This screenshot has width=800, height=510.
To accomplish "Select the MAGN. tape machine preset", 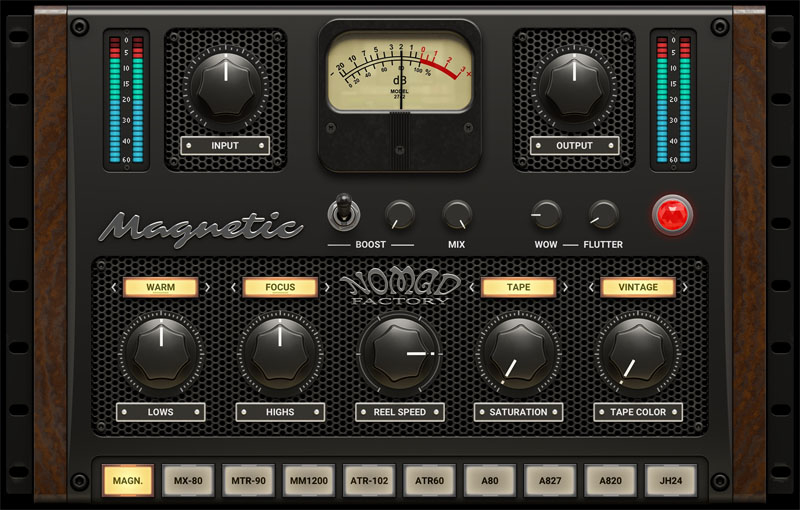I will [x=127, y=481].
